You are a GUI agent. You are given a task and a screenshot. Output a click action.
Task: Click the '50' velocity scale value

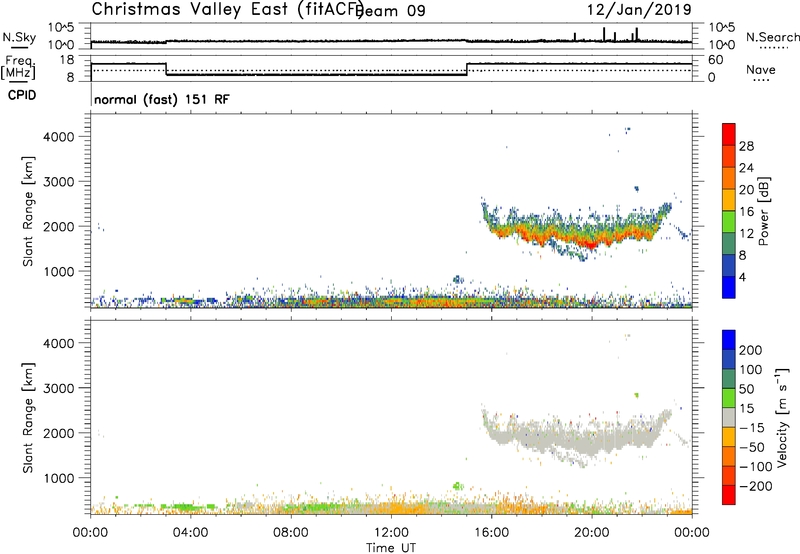point(746,389)
